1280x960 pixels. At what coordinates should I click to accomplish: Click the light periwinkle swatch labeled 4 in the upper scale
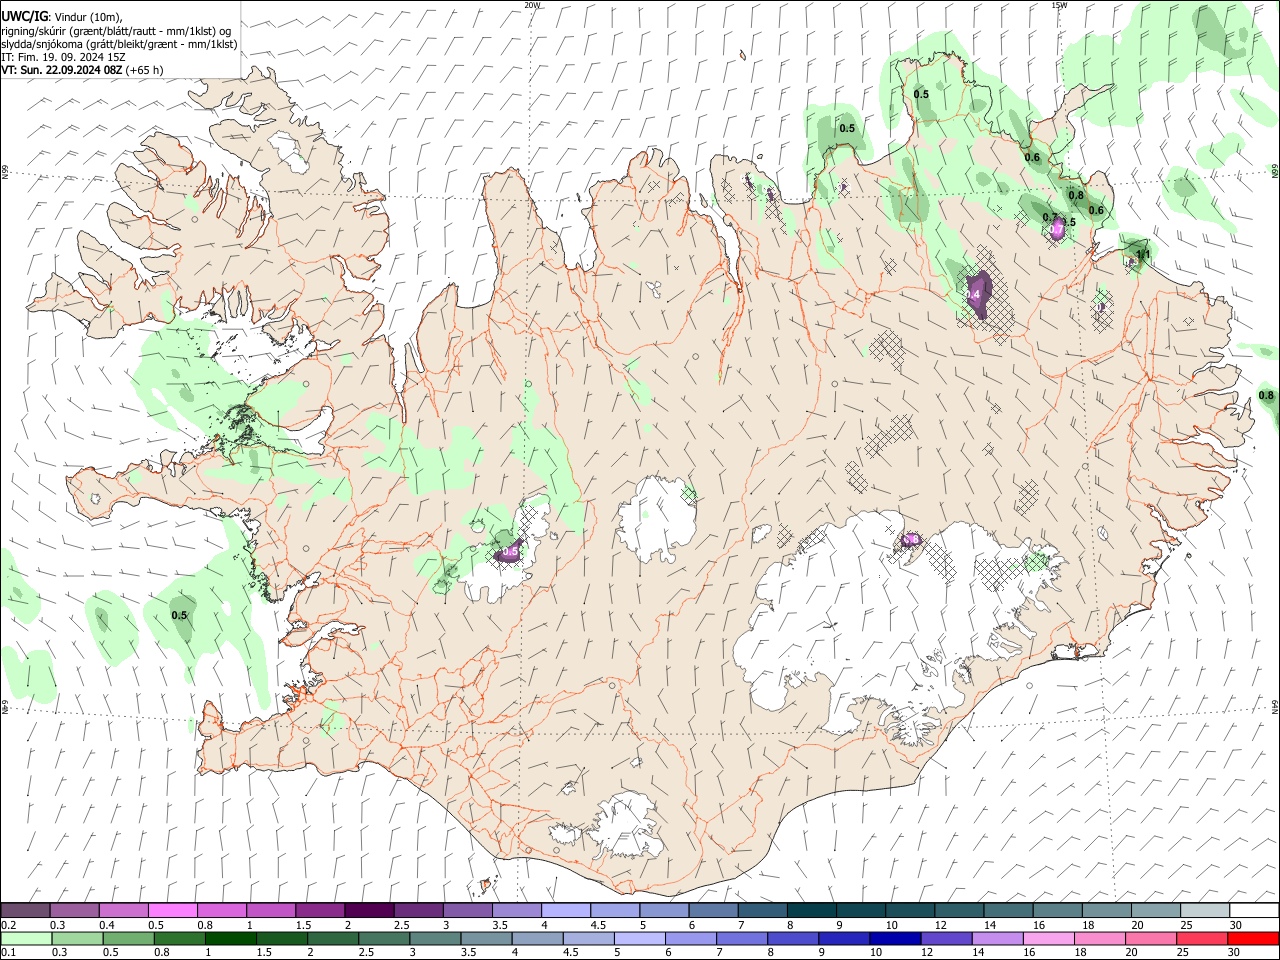(565, 911)
